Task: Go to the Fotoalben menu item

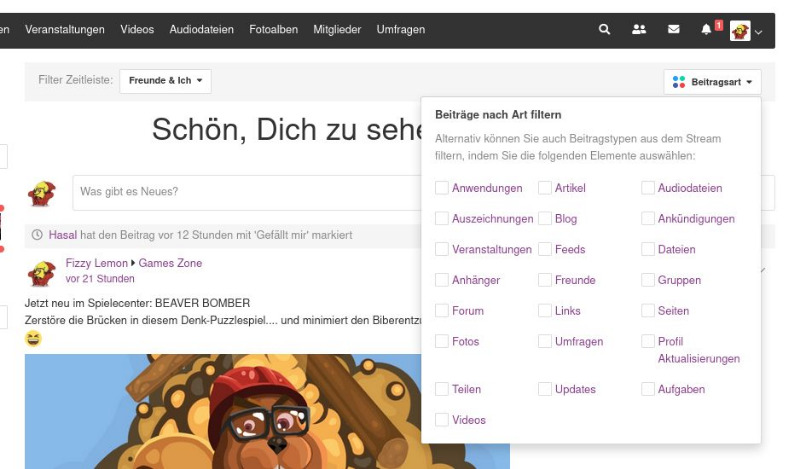Action: pyautogui.click(x=273, y=30)
